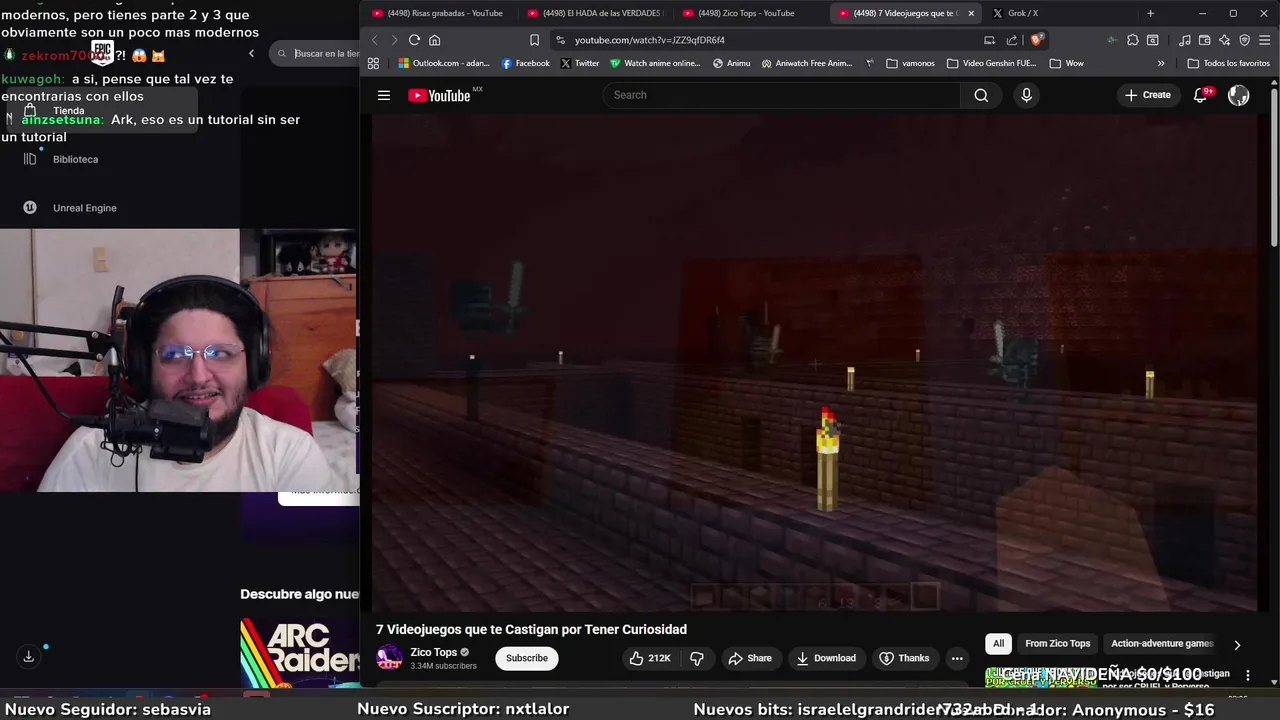The height and width of the screenshot is (720, 1280).
Task: Open the more actions ellipsis under video
Action: pos(957,658)
